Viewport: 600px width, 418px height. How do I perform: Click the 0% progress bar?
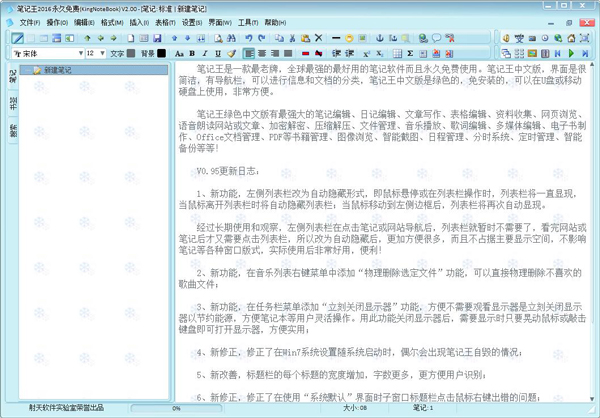[x=176, y=408]
